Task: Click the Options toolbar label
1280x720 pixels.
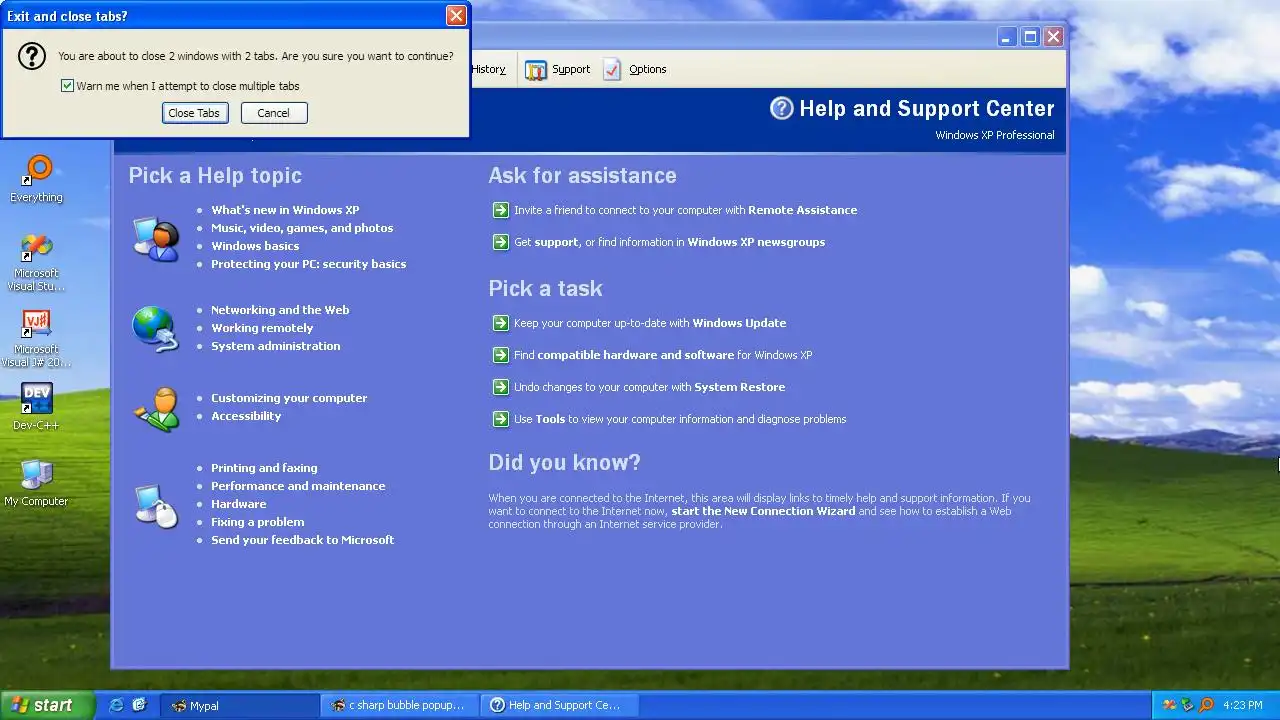Action: 648,69
